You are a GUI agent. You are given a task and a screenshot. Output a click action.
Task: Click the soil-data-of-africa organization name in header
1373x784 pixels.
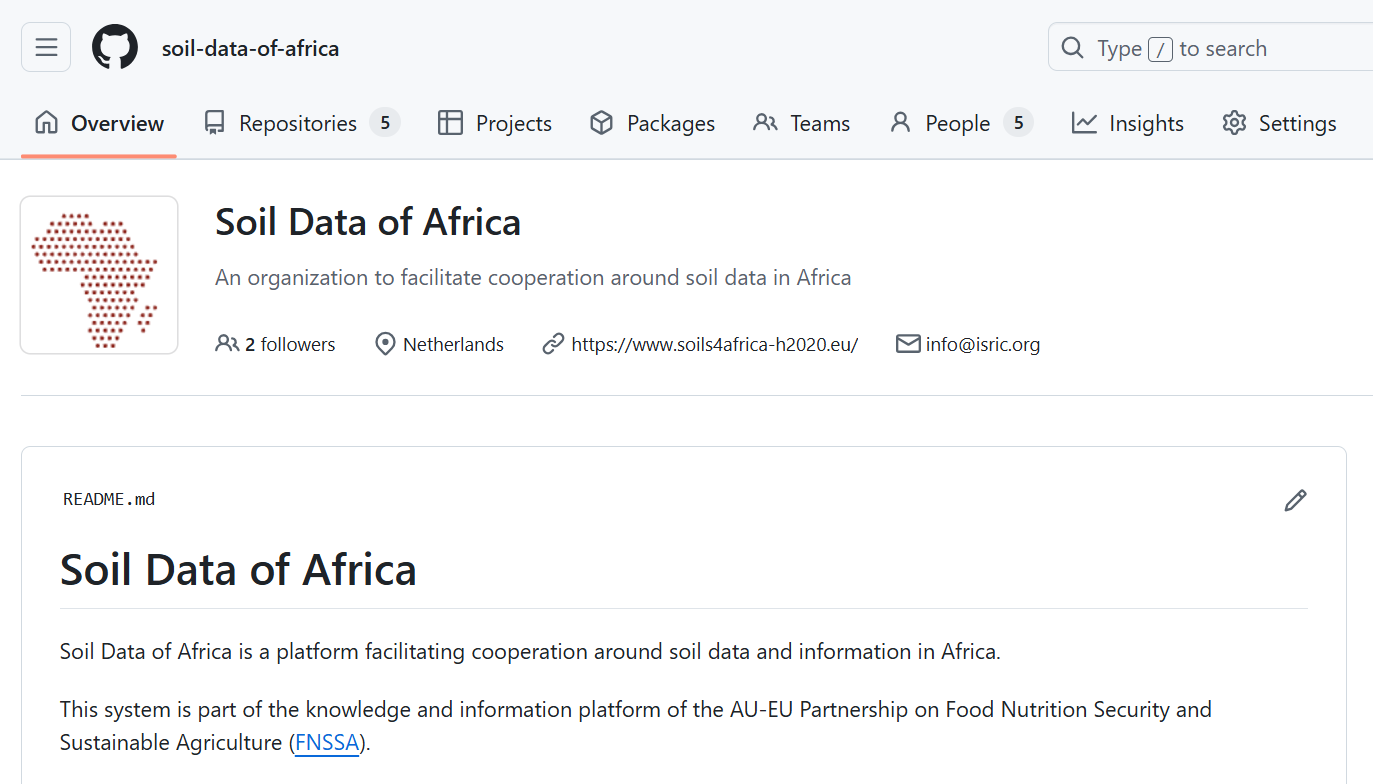pyautogui.click(x=250, y=48)
